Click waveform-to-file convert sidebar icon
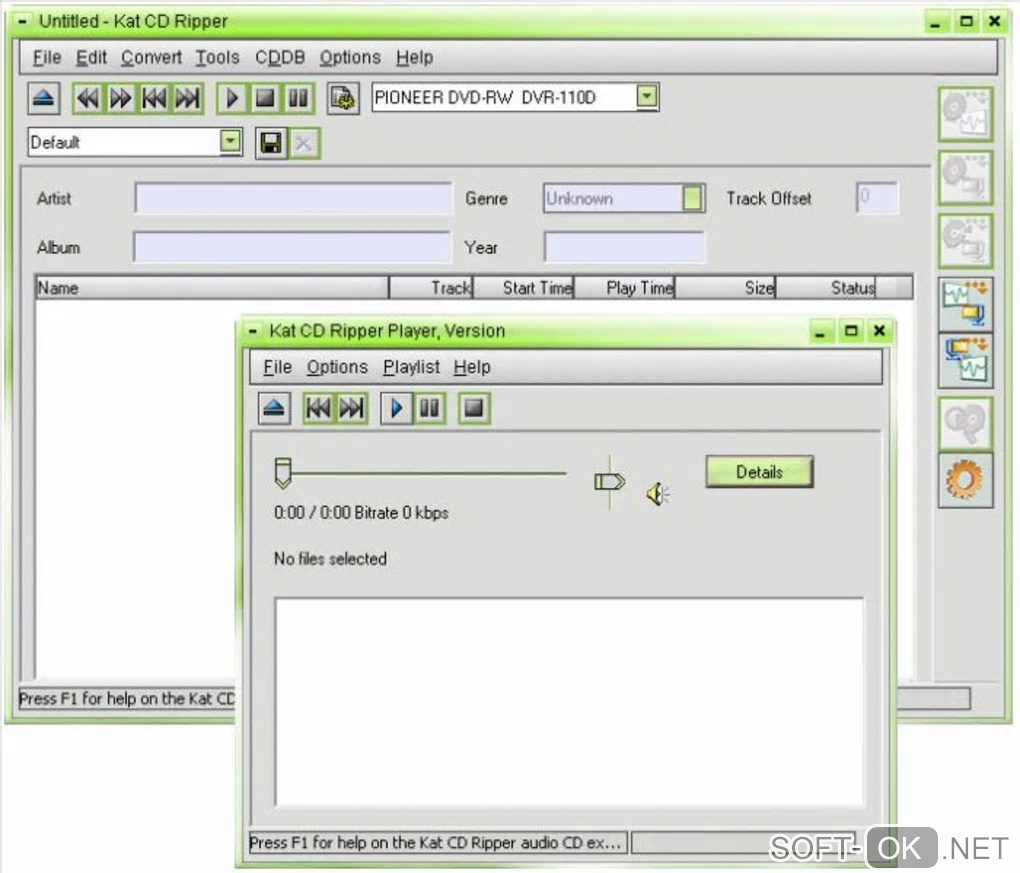Image resolution: width=1020 pixels, height=873 pixels. click(965, 304)
